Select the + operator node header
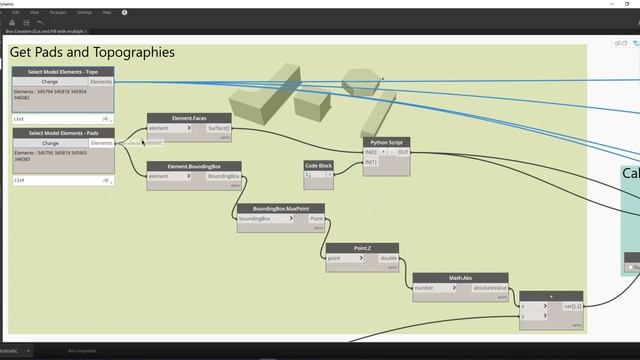Screen dimensions: 640x360 click(x=551, y=296)
